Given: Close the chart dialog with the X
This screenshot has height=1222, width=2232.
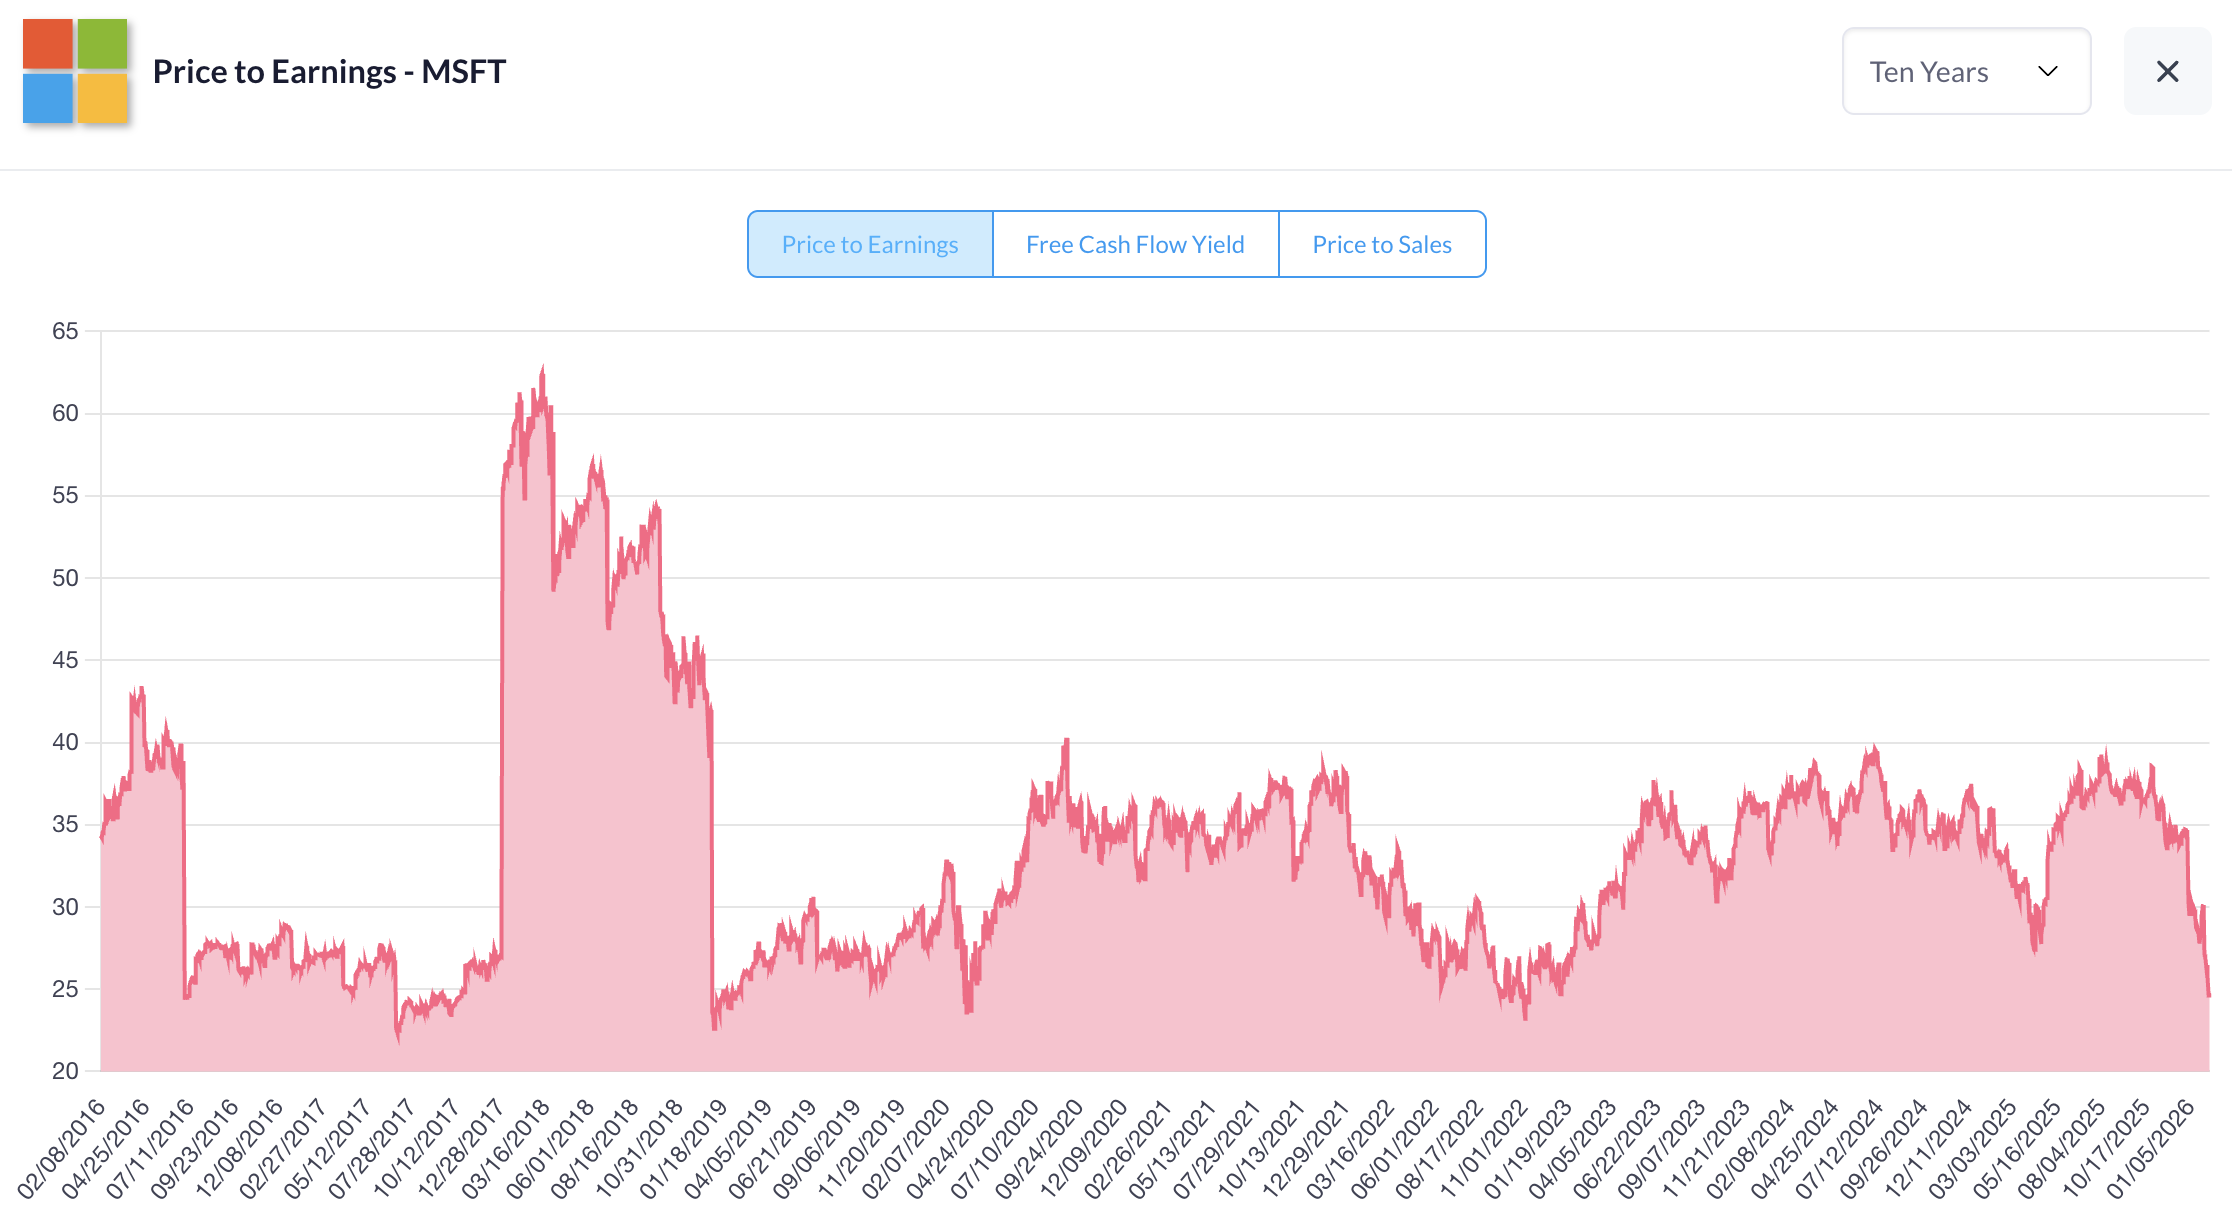Looking at the screenshot, I should [x=2167, y=71].
